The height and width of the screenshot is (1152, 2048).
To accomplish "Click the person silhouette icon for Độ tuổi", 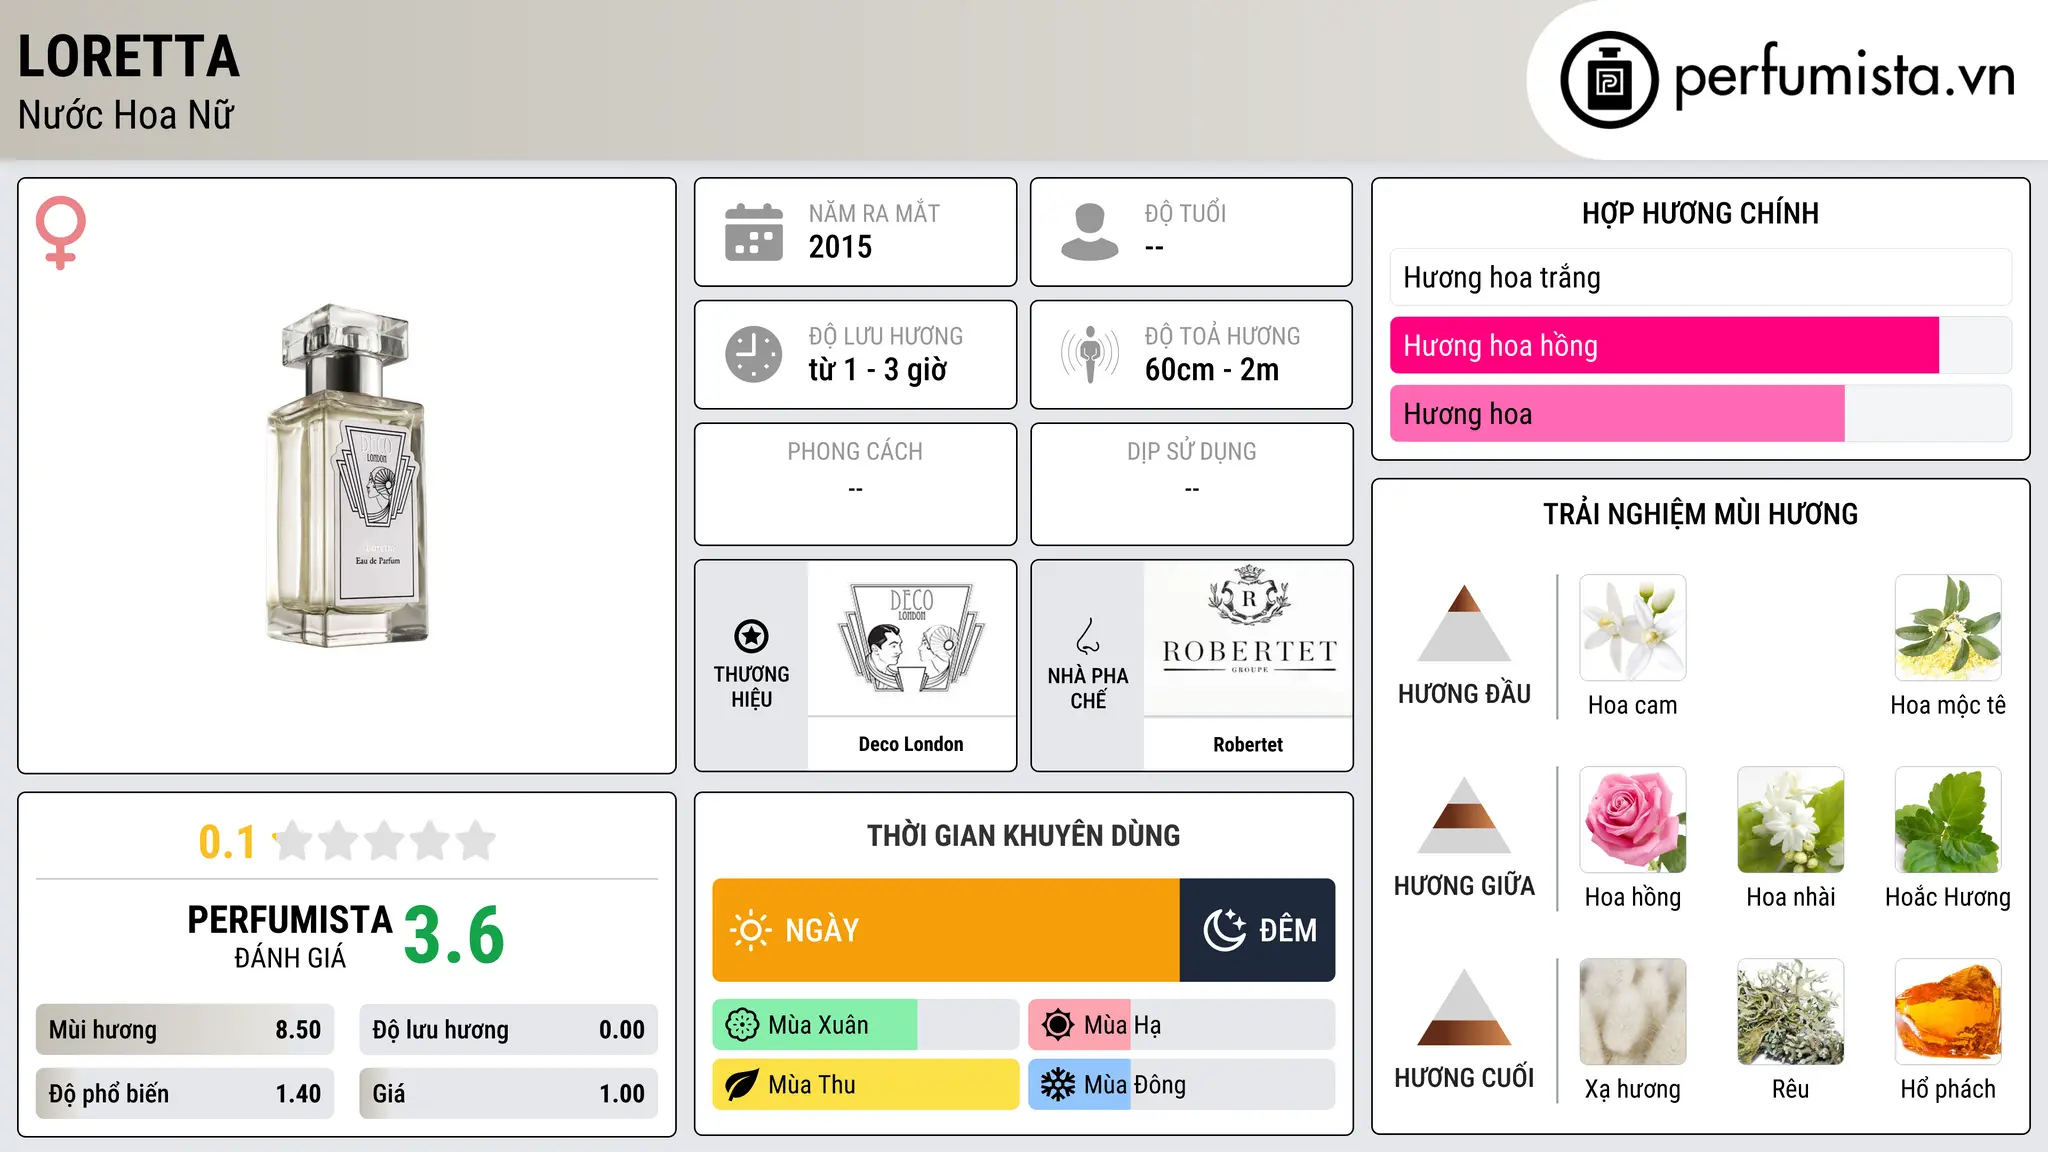I will click(1090, 232).
